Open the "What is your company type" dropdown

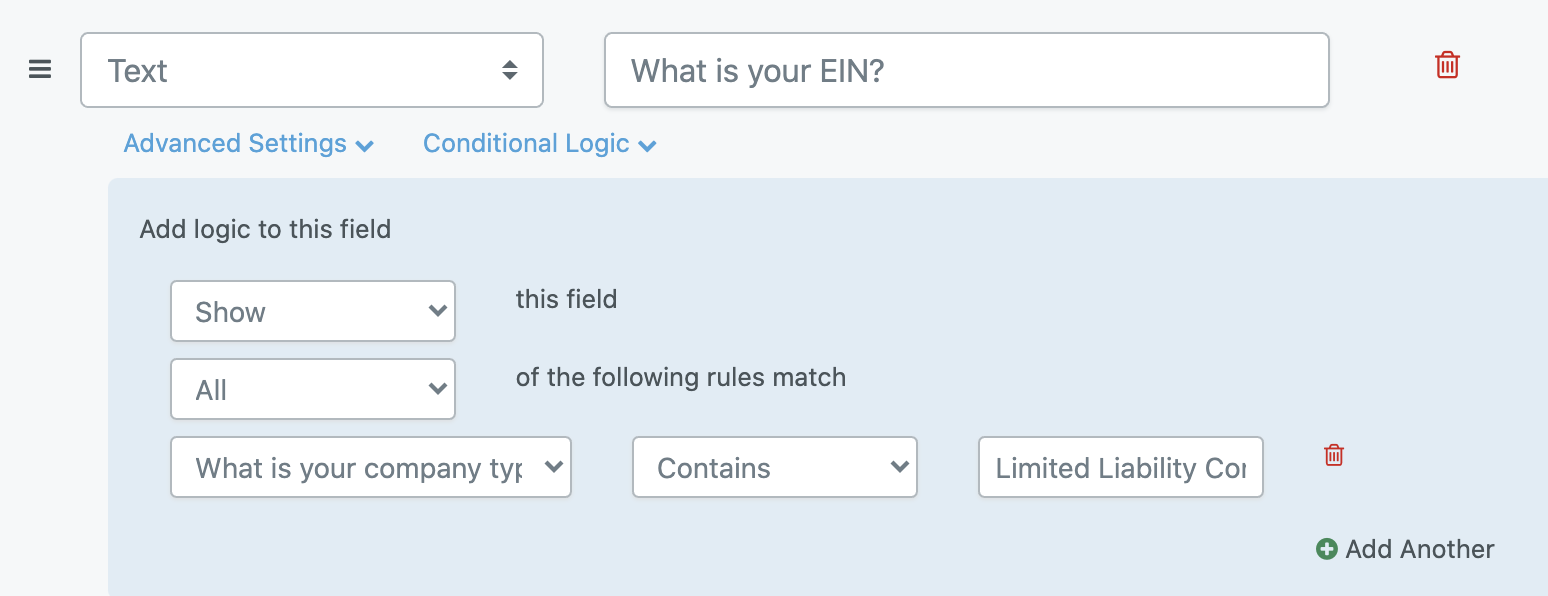(370, 467)
